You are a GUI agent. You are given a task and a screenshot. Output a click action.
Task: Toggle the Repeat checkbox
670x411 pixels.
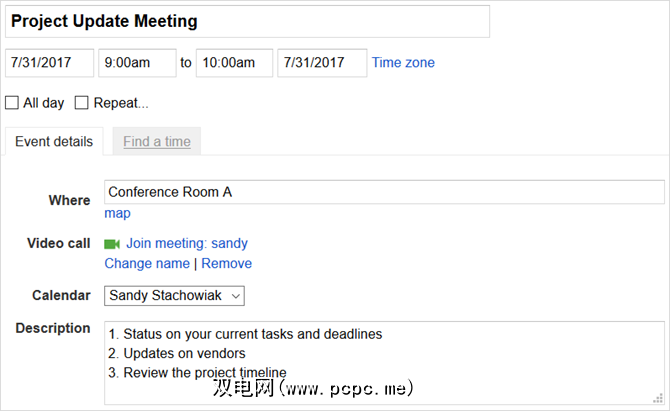tap(82, 102)
